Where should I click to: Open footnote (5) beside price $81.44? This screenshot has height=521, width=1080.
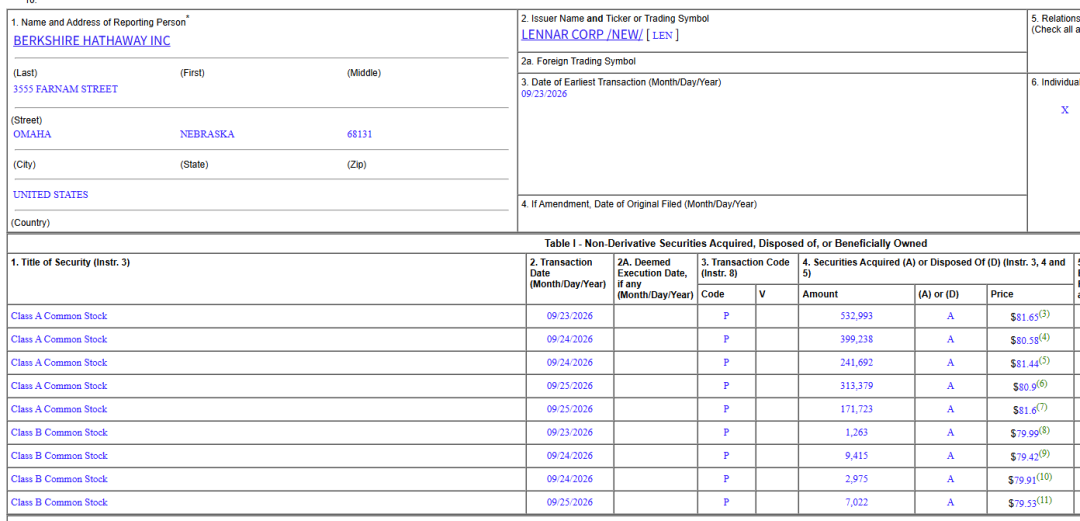1045,360
